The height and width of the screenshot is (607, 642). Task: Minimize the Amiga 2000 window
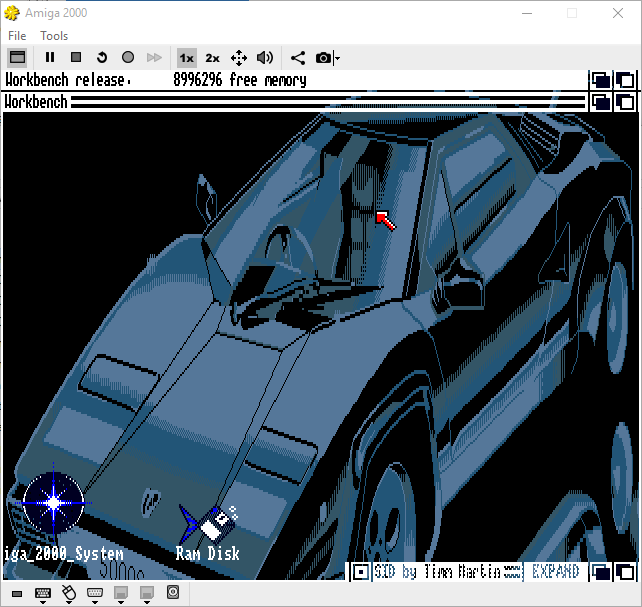527,13
